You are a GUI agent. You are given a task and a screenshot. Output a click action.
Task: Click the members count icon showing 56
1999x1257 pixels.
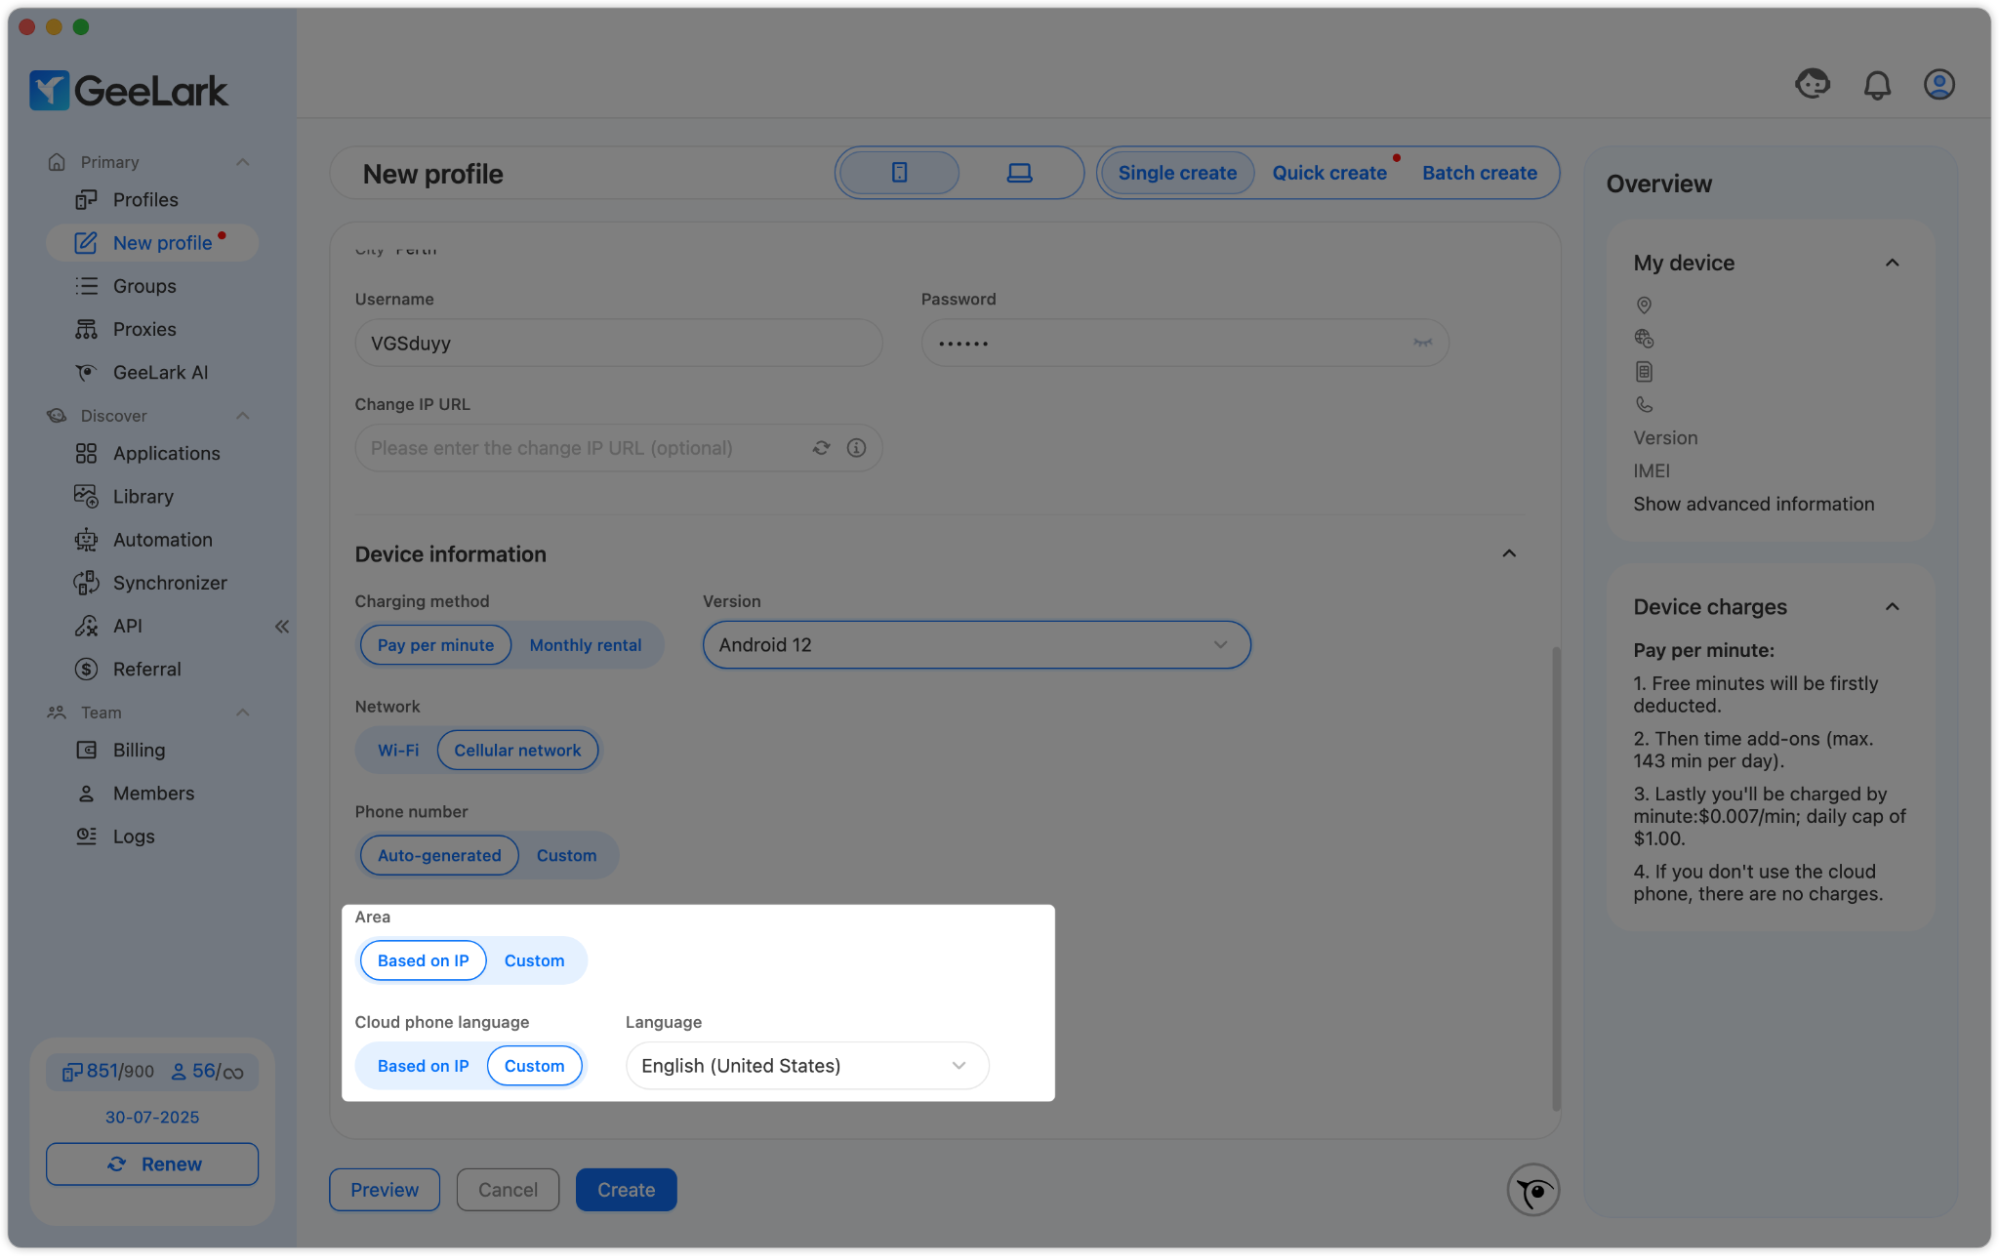point(178,1072)
